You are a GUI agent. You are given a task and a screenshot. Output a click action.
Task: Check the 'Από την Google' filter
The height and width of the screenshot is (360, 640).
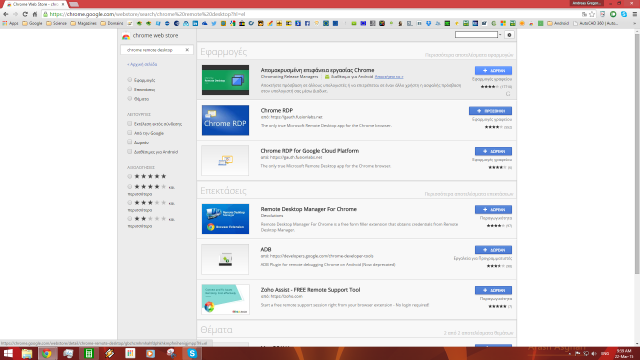point(129,133)
